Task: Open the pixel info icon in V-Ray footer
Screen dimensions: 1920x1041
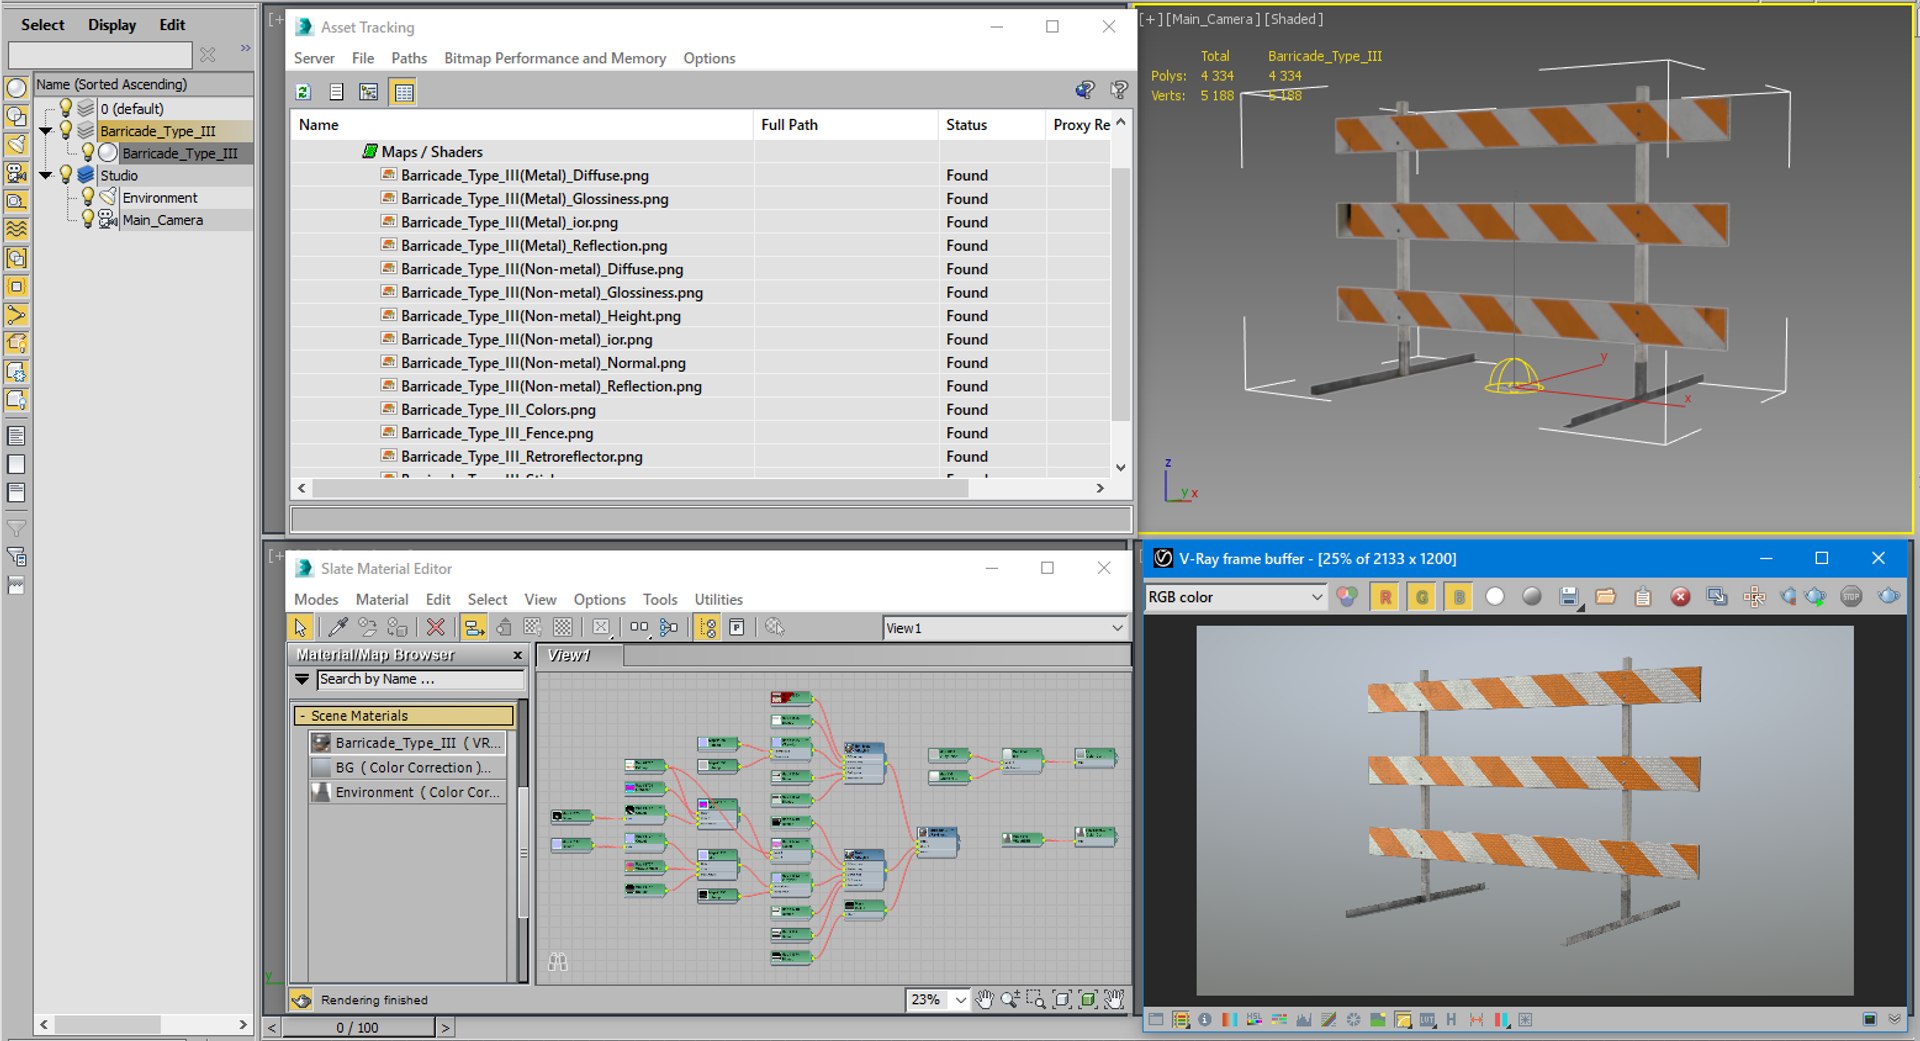Action: [x=1205, y=1020]
